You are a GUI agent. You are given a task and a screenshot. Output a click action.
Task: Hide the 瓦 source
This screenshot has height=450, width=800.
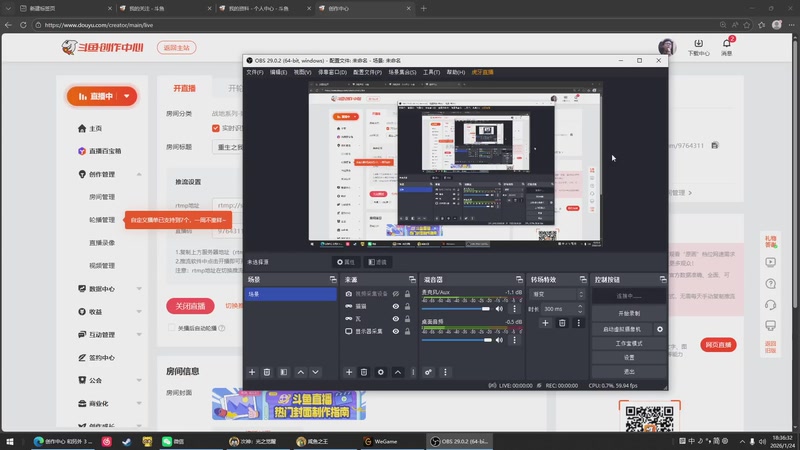tap(395, 319)
